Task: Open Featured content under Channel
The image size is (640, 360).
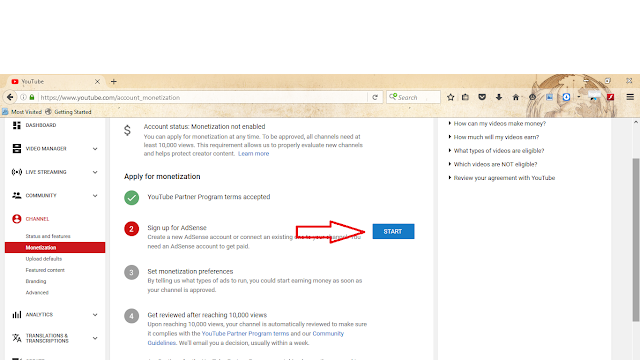Action: pos(45,270)
